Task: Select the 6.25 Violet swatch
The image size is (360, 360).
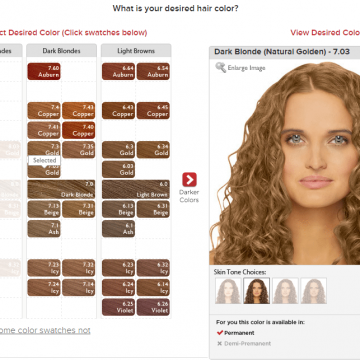Action: 119,307
